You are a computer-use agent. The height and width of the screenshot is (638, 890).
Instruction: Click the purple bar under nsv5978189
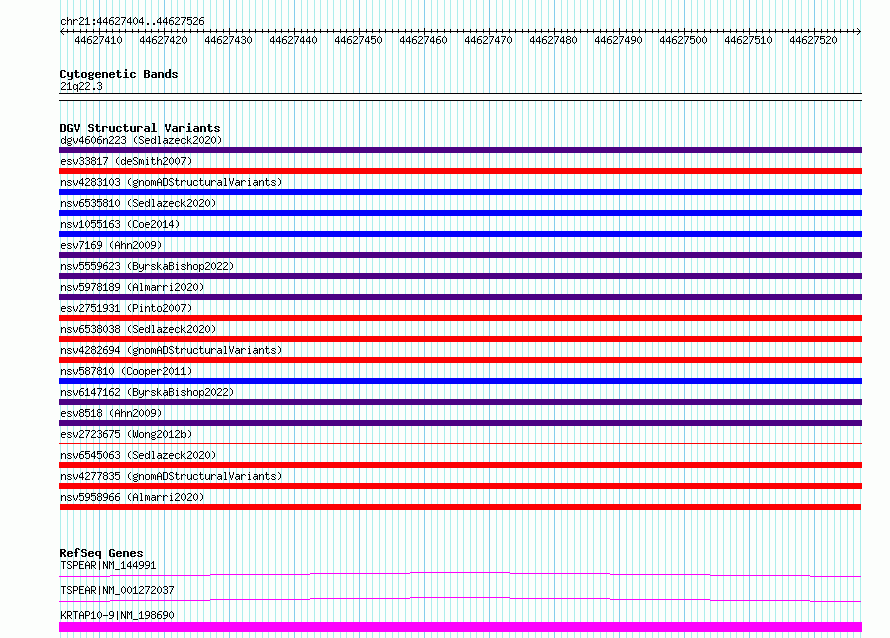tap(460, 297)
